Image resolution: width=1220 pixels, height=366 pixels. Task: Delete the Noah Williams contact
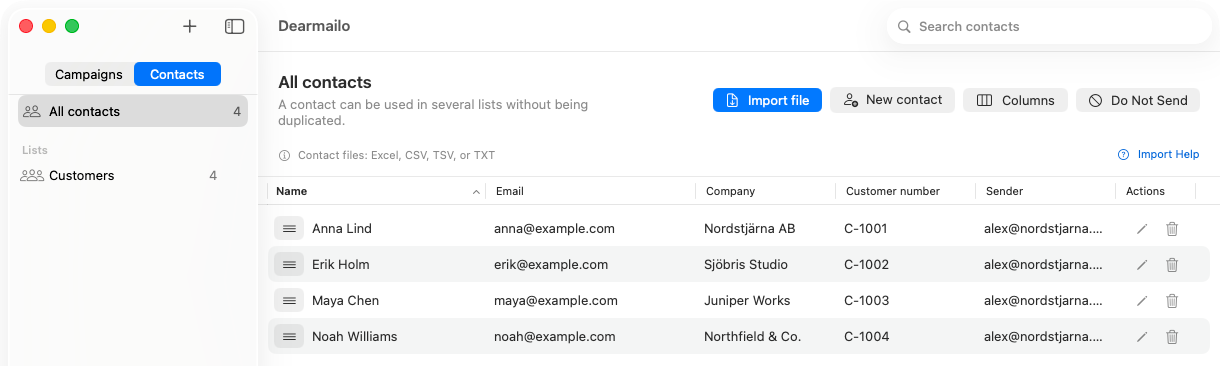(x=1172, y=336)
